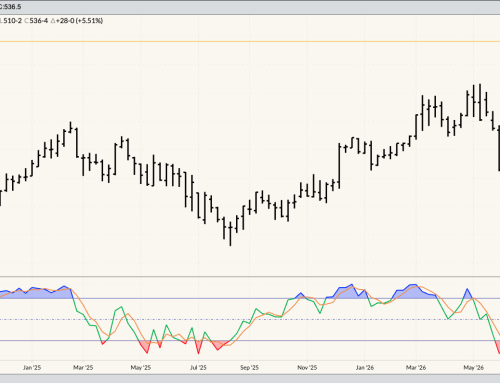Image resolution: width=500 pixels, height=383 pixels.
Task: Select the orange horizontal line on price chart
Action: pos(250,42)
